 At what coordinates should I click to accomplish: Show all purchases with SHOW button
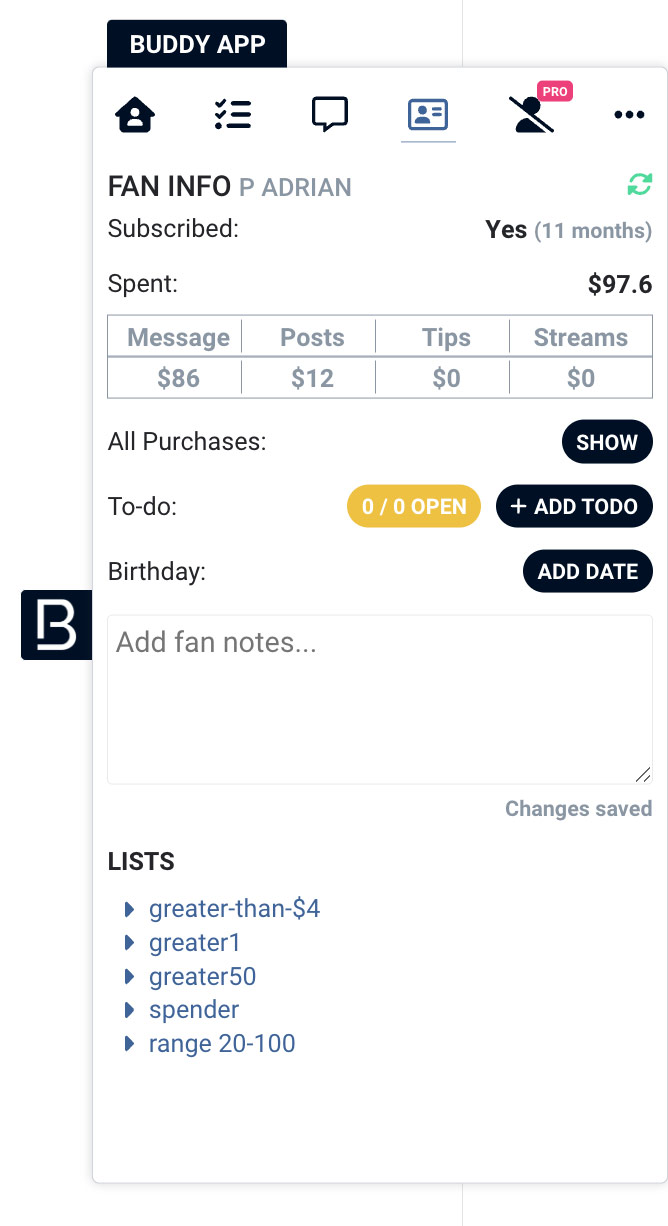[x=607, y=442]
